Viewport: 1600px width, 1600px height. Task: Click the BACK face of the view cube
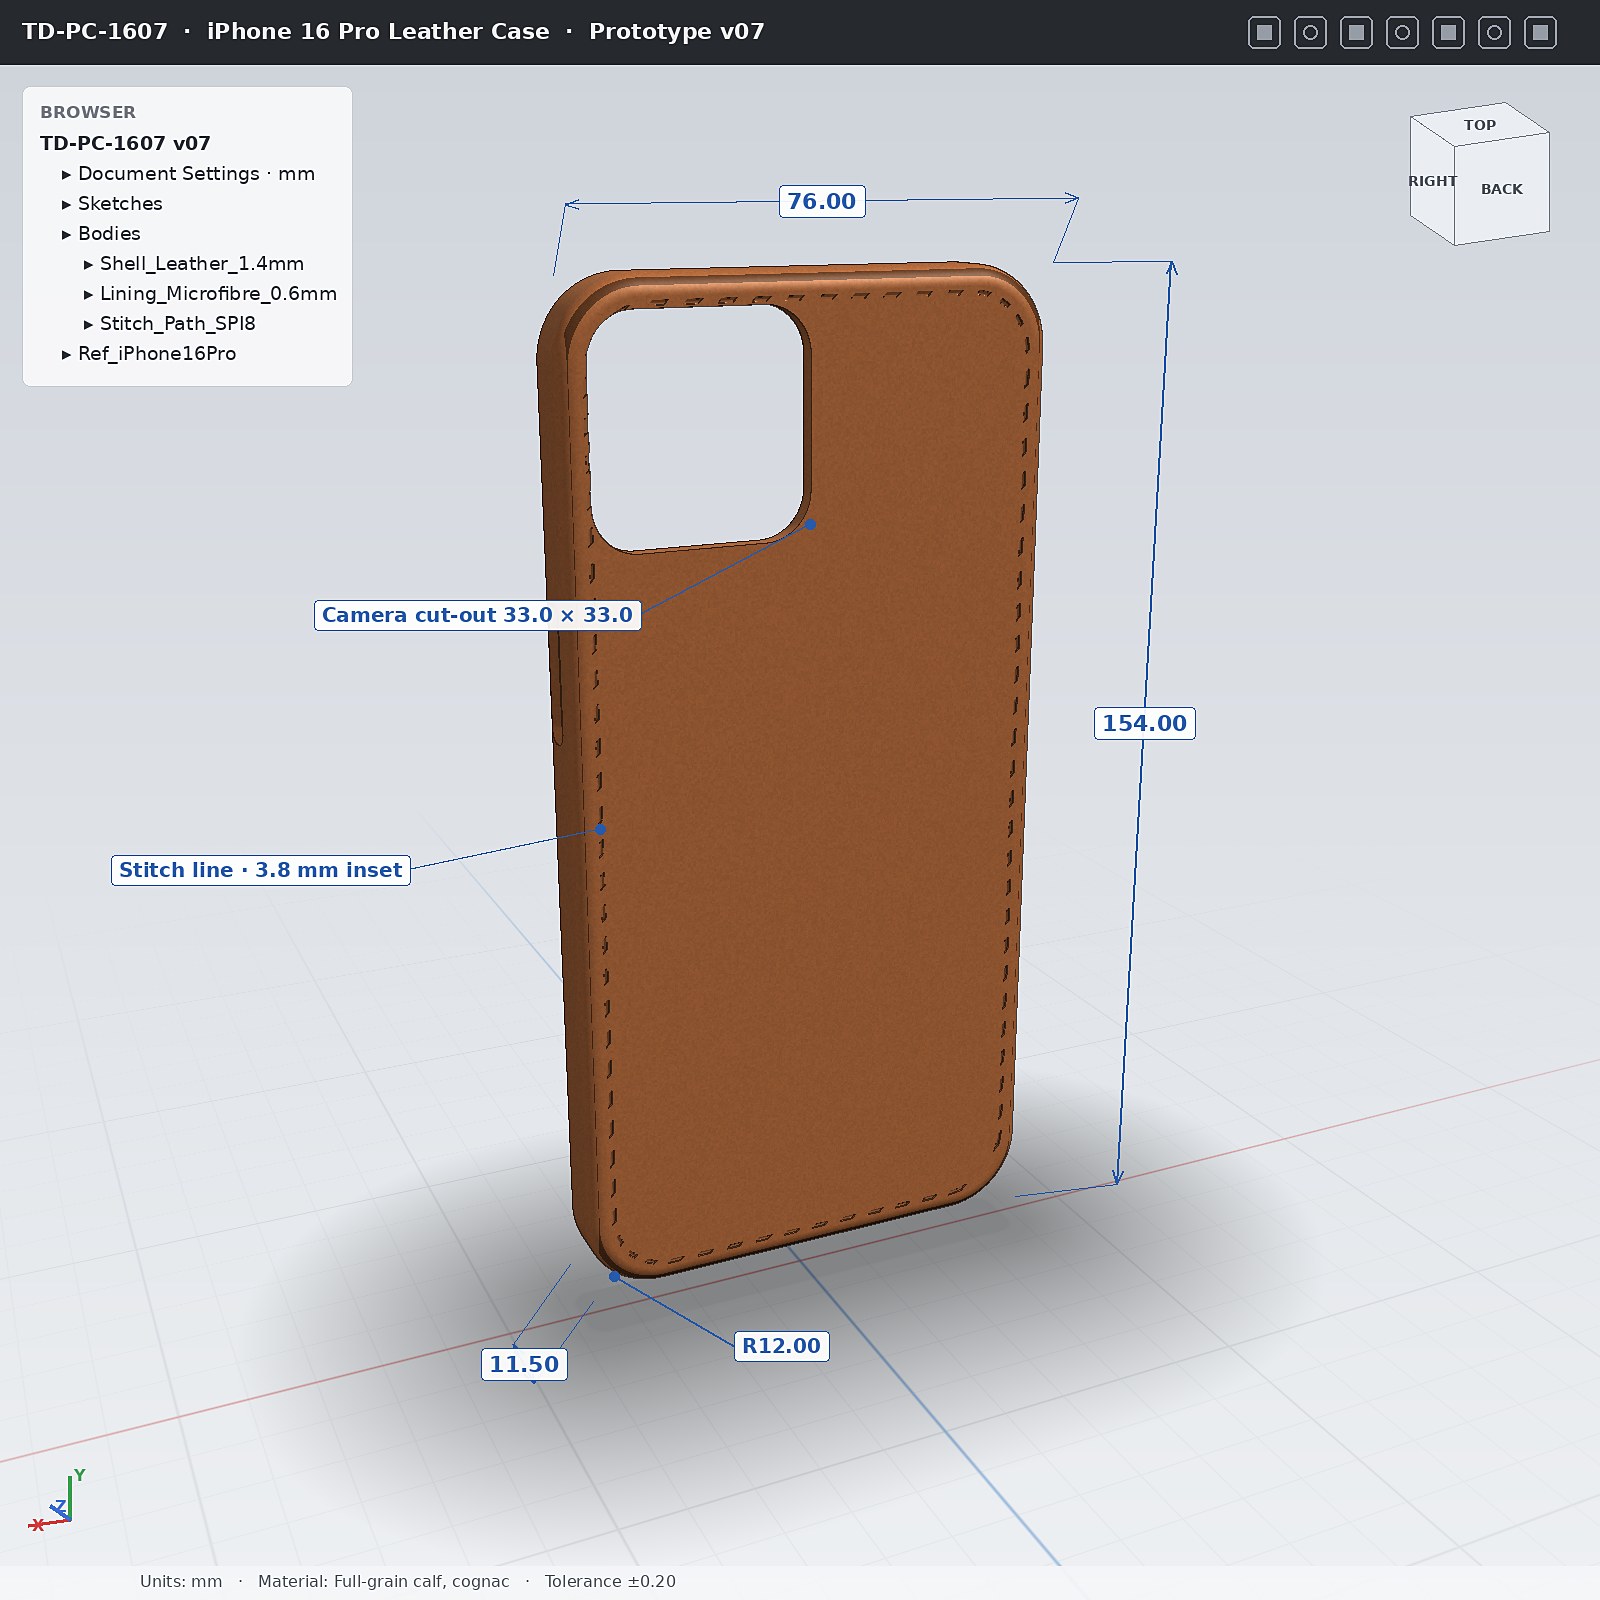click(x=1502, y=189)
